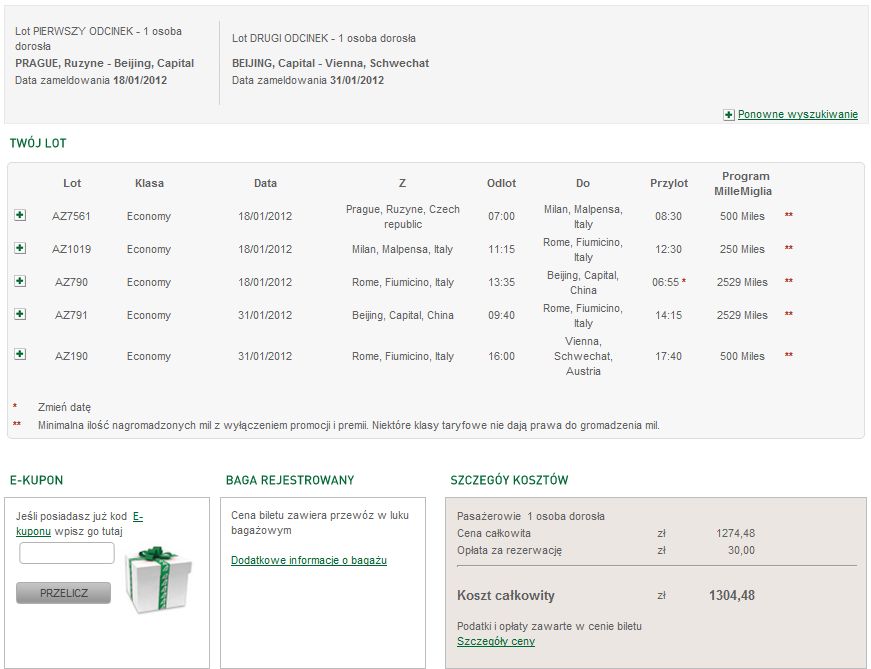
Task: Expand details for flight AZ1019
Action: pyautogui.click(x=20, y=248)
